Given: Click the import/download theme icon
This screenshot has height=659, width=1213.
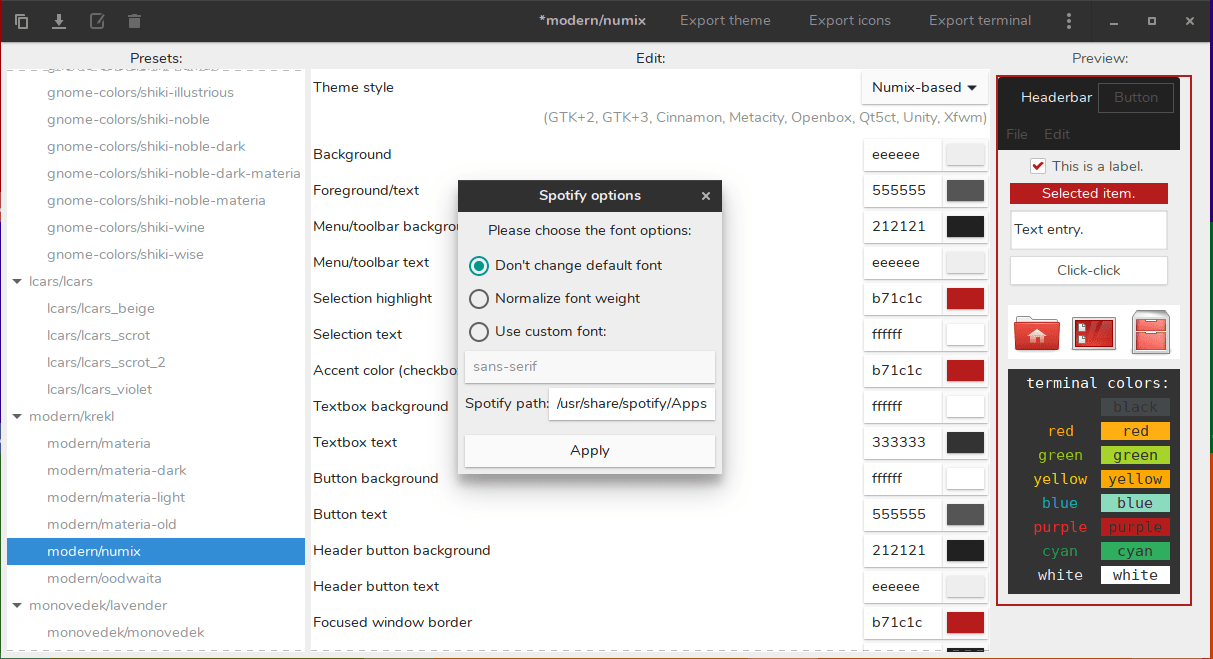Looking at the screenshot, I should (x=59, y=21).
